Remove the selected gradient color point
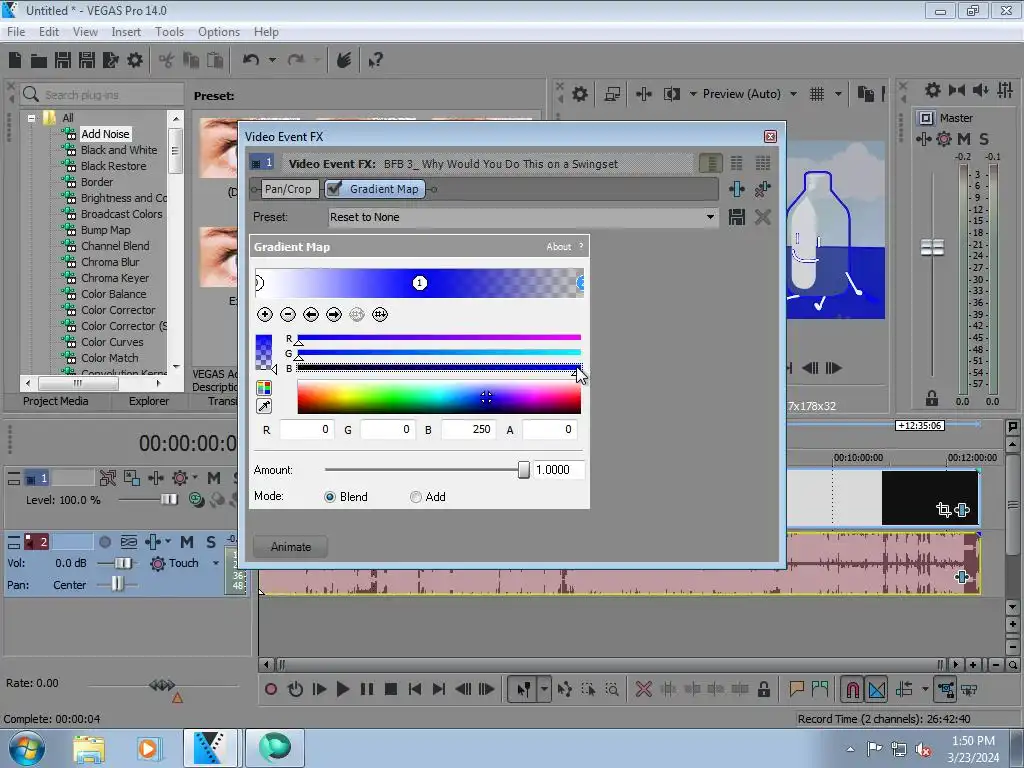 tap(288, 315)
